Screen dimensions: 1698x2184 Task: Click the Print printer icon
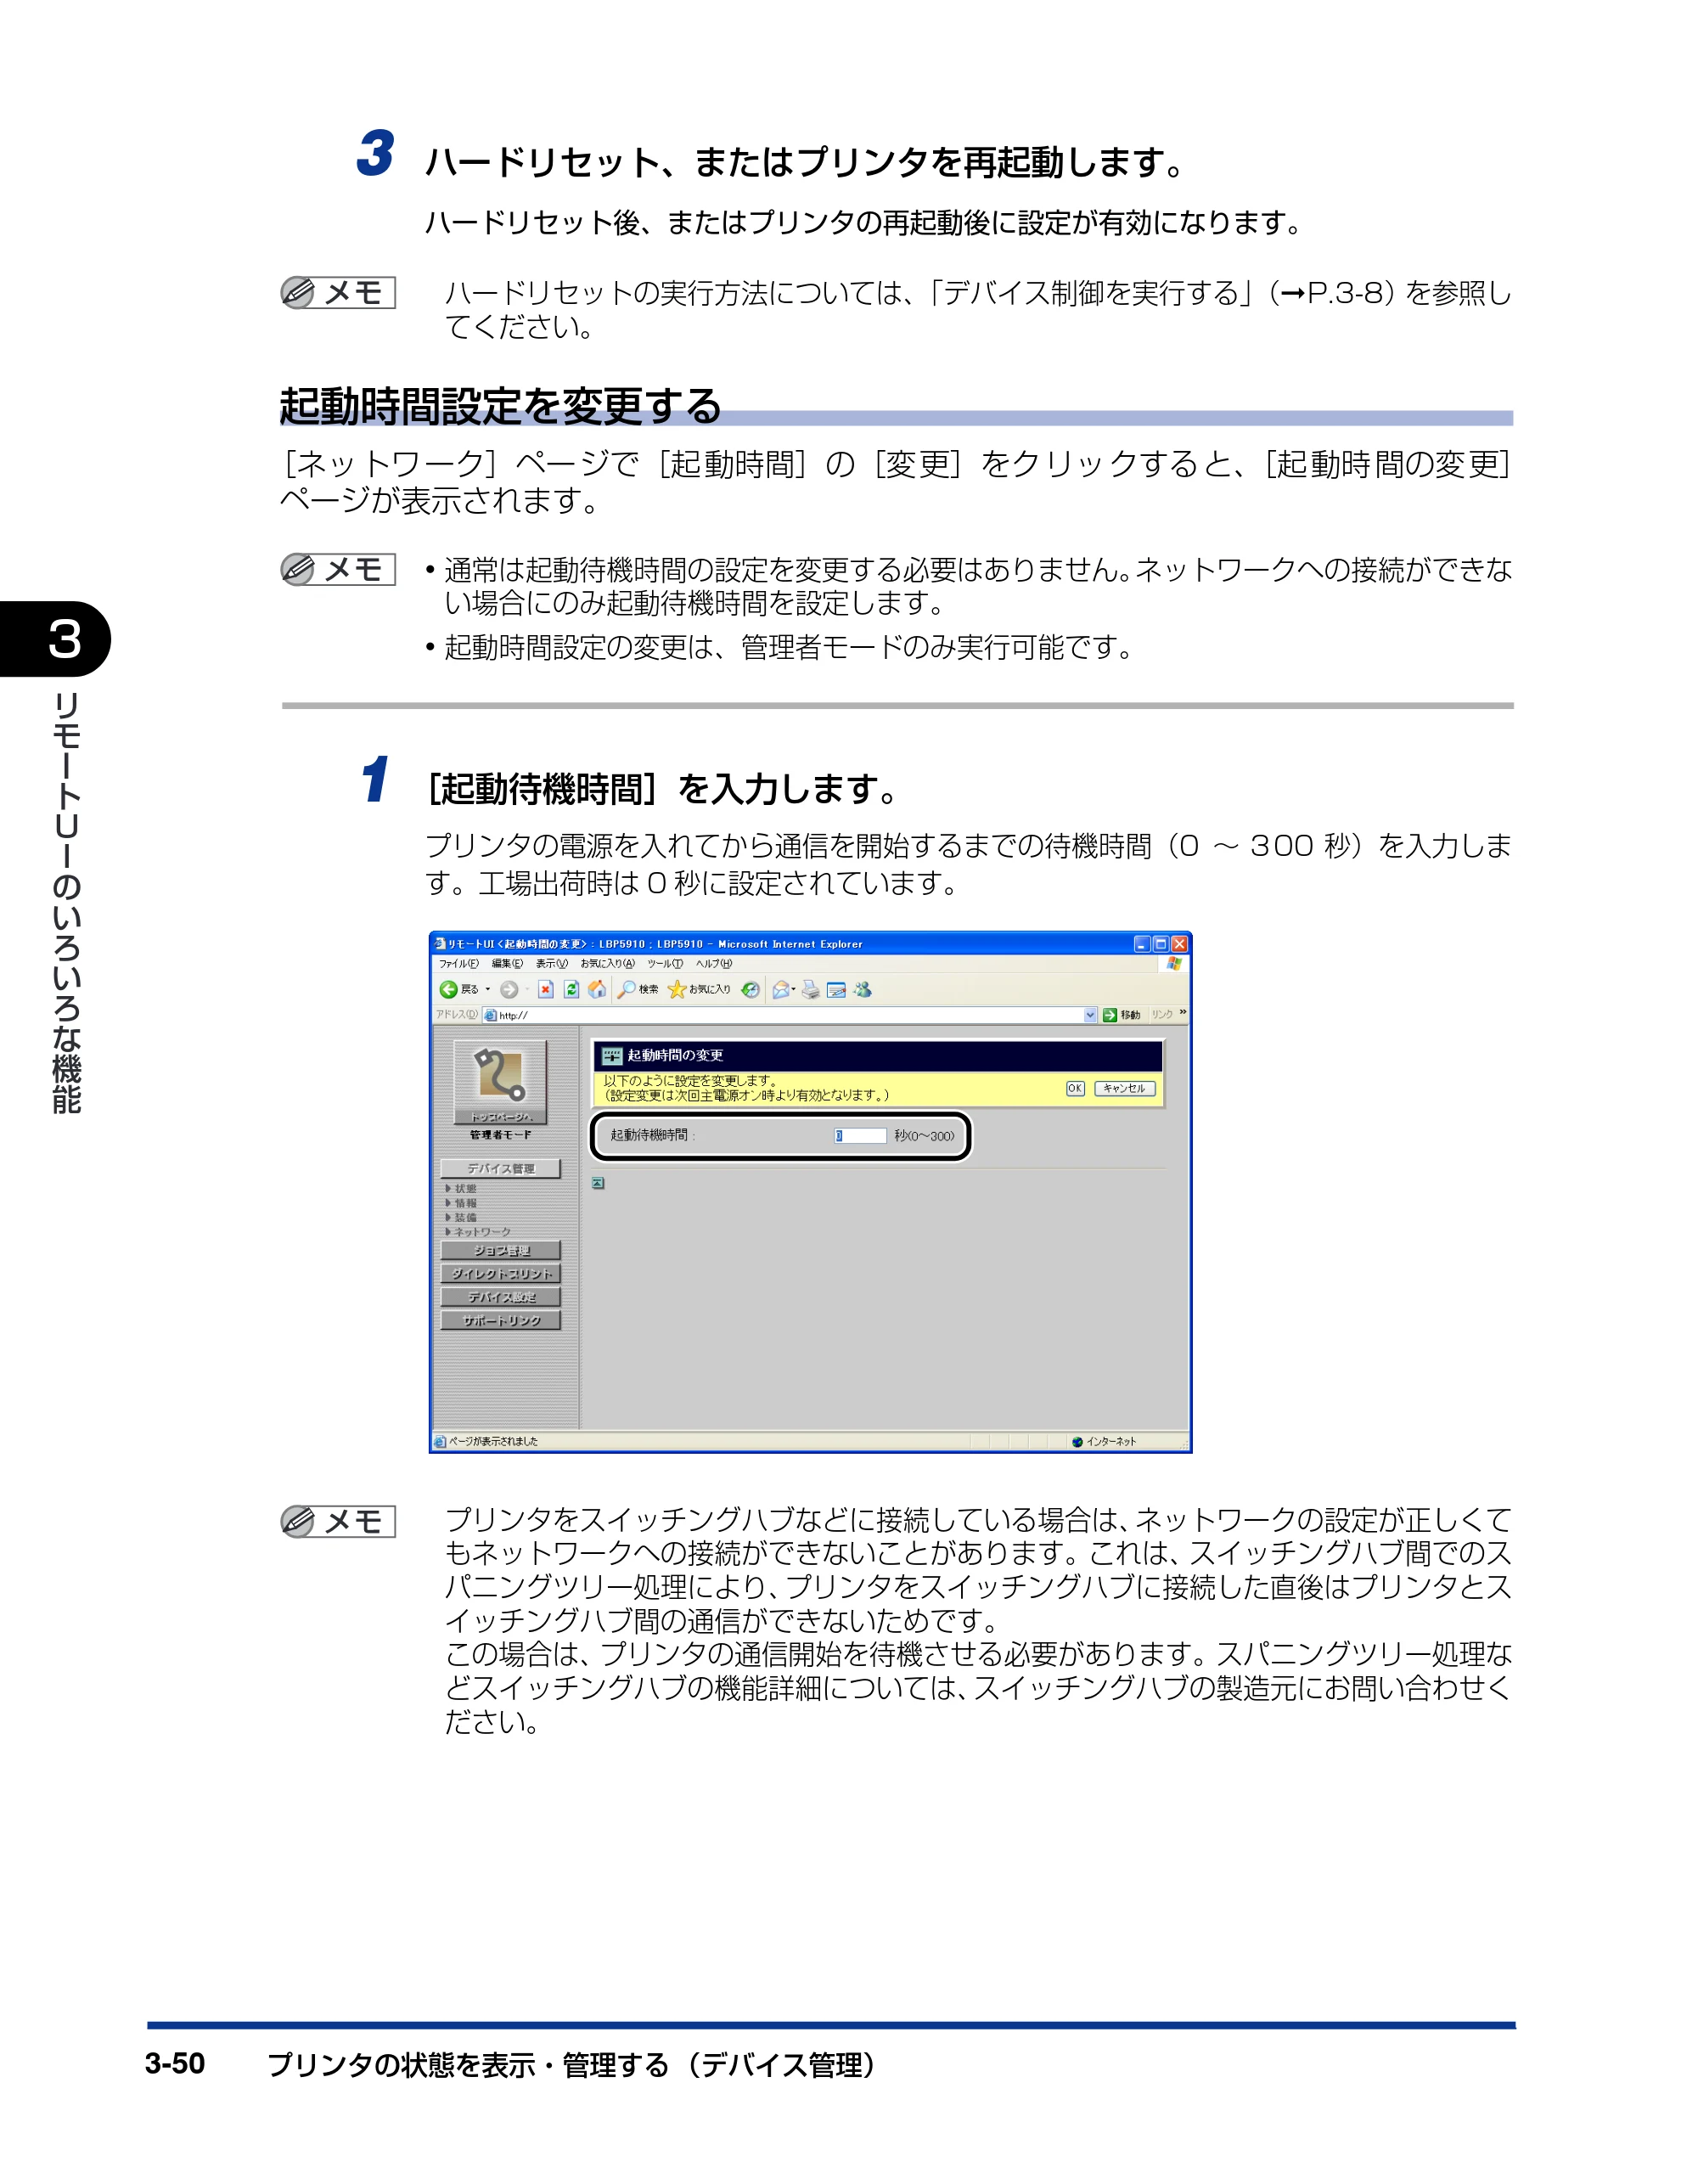coord(811,989)
